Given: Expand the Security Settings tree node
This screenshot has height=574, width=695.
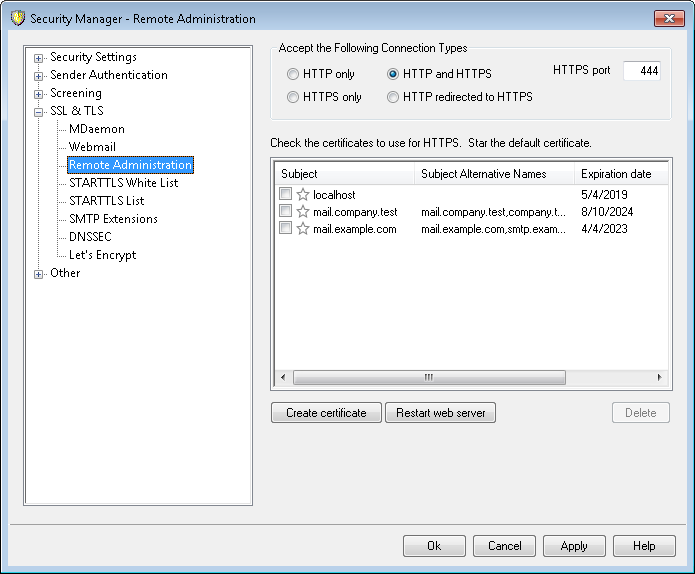Looking at the screenshot, I should coord(39,58).
